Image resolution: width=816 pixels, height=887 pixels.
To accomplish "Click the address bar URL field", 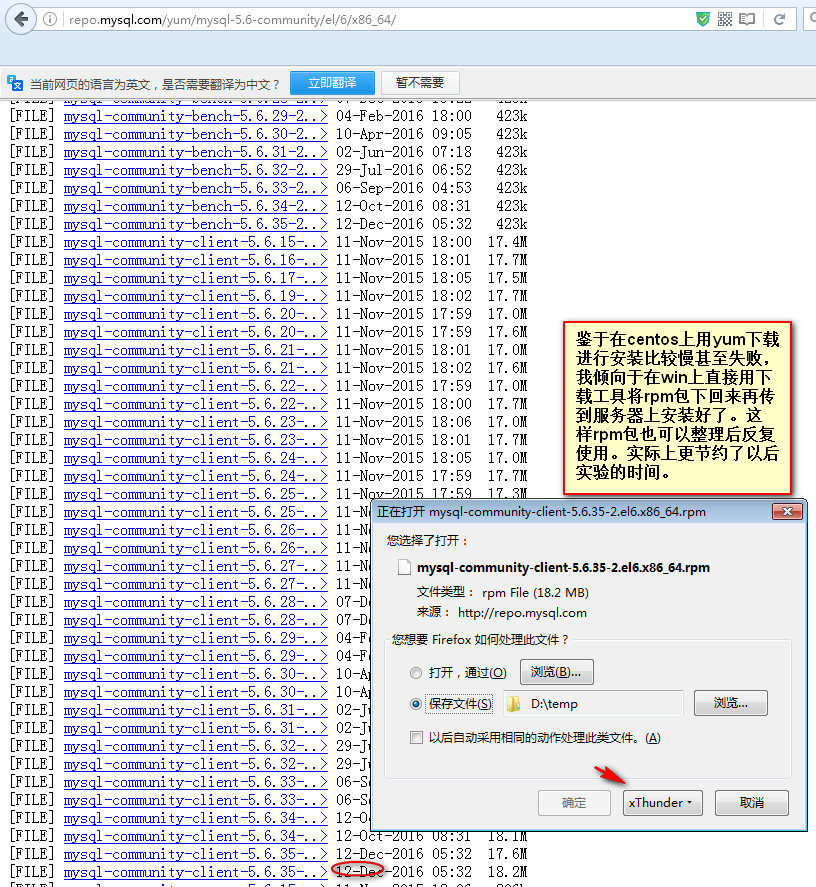I will coord(373,19).
